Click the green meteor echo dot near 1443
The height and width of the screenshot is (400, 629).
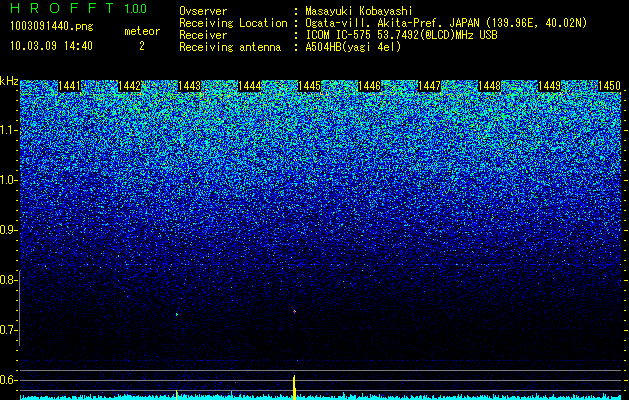pos(177,314)
